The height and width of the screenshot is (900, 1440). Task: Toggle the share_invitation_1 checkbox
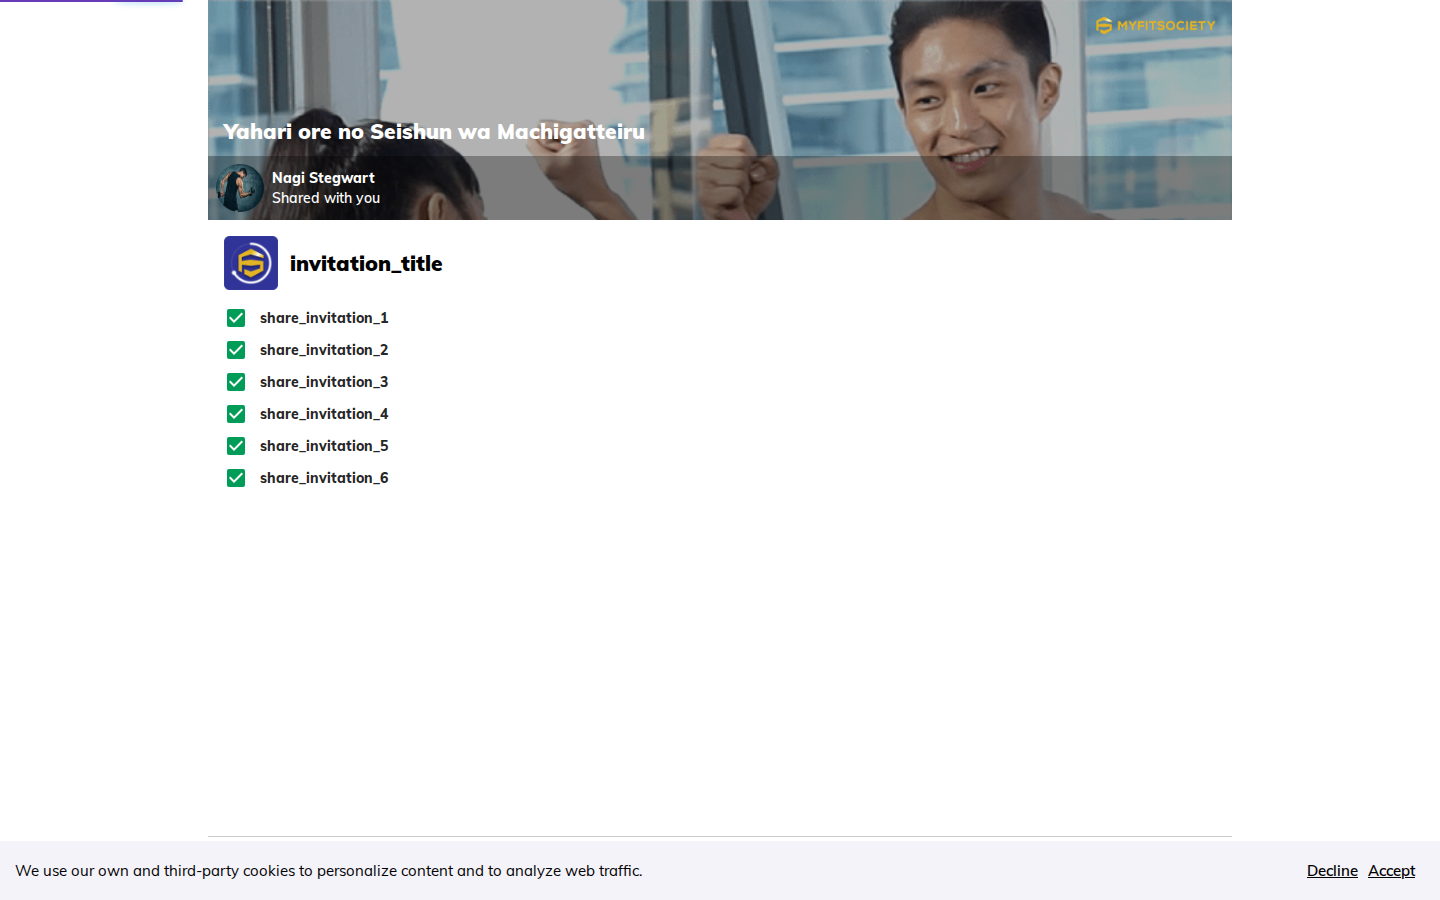(x=236, y=318)
